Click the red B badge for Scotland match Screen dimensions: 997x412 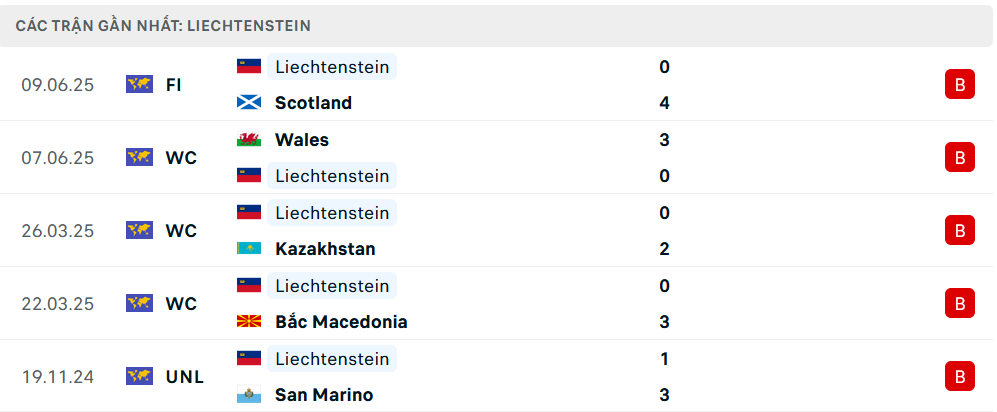(959, 85)
